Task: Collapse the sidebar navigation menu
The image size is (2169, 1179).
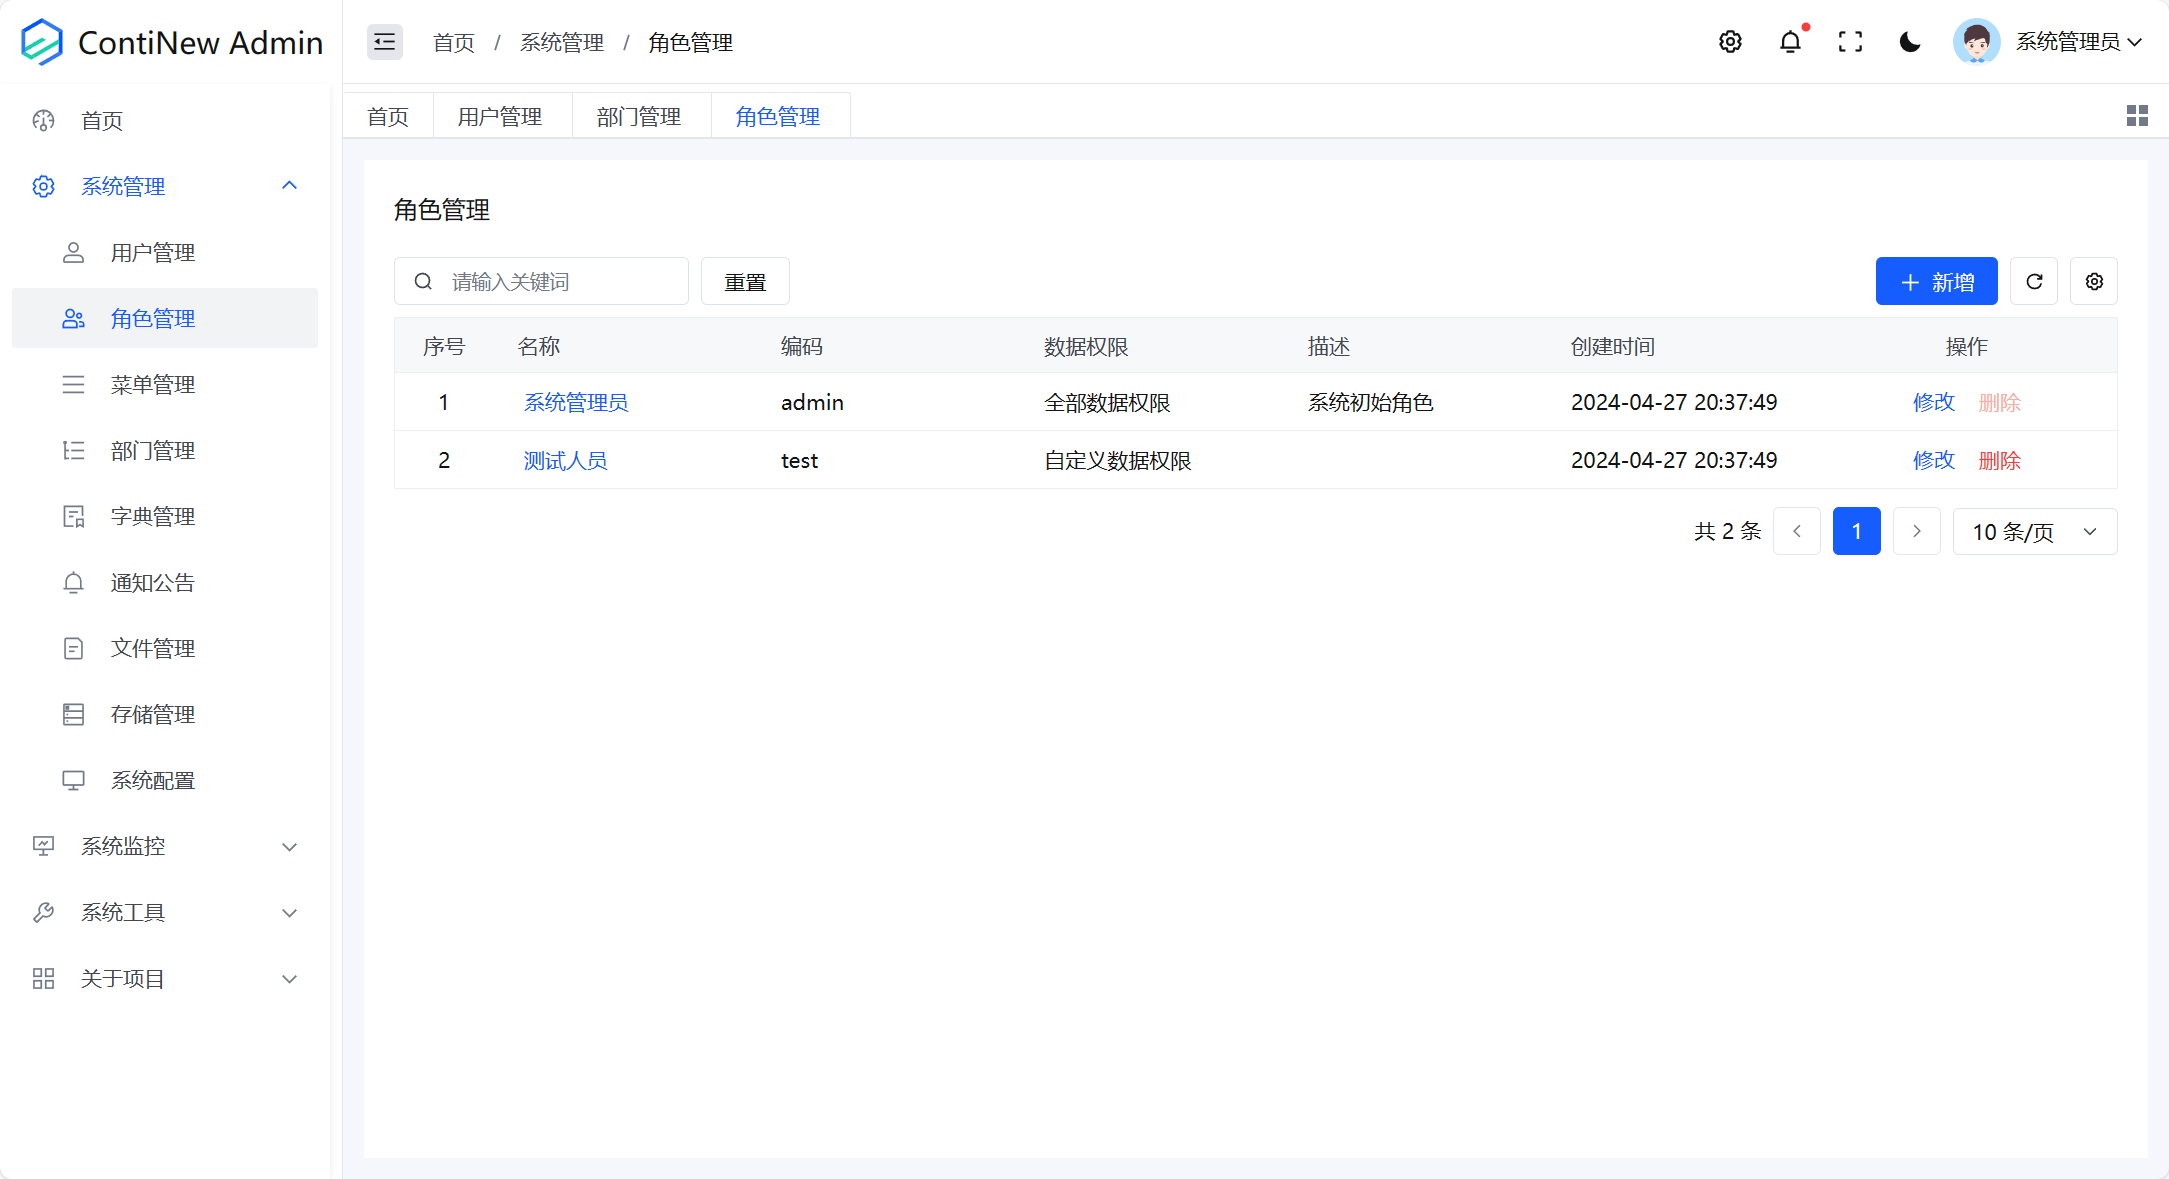Action: tap(384, 42)
